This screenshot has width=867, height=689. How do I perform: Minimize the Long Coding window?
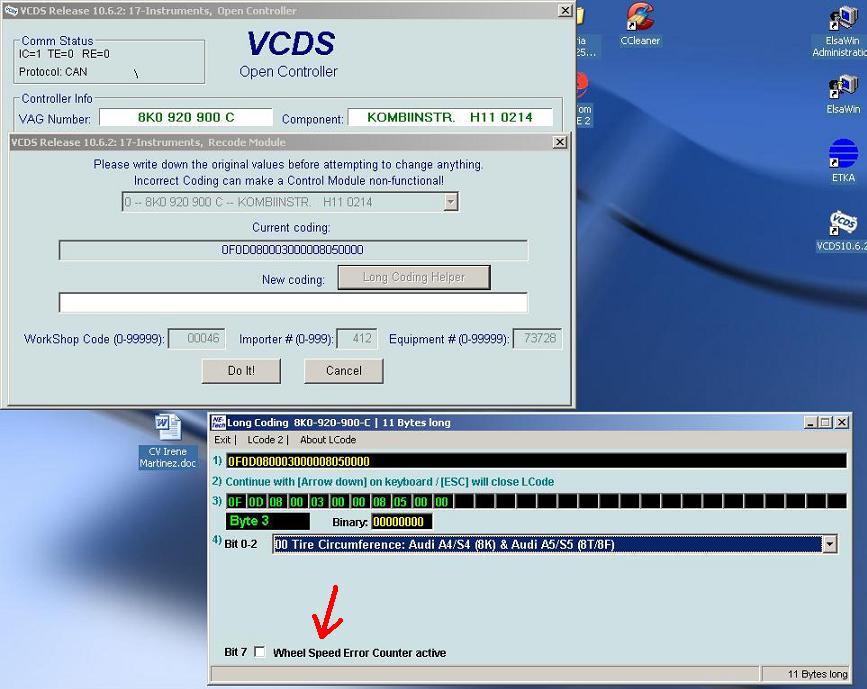pos(810,422)
